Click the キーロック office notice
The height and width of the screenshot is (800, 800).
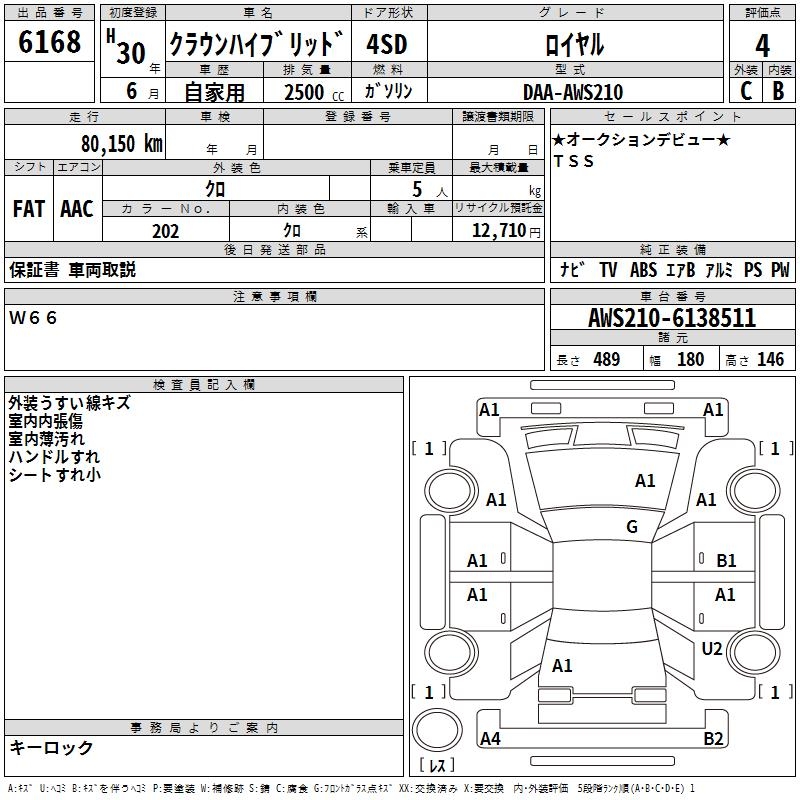[52, 748]
